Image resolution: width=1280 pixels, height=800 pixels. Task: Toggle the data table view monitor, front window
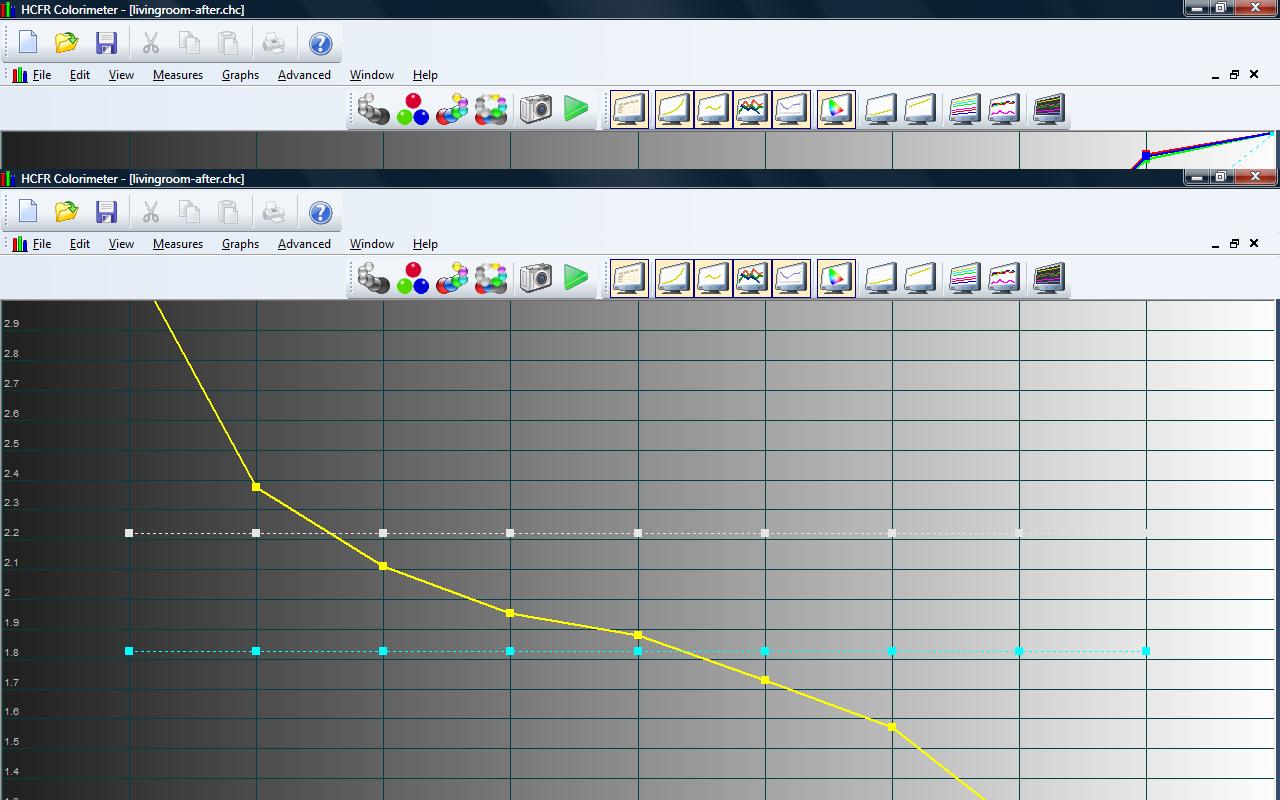pyautogui.click(x=629, y=278)
